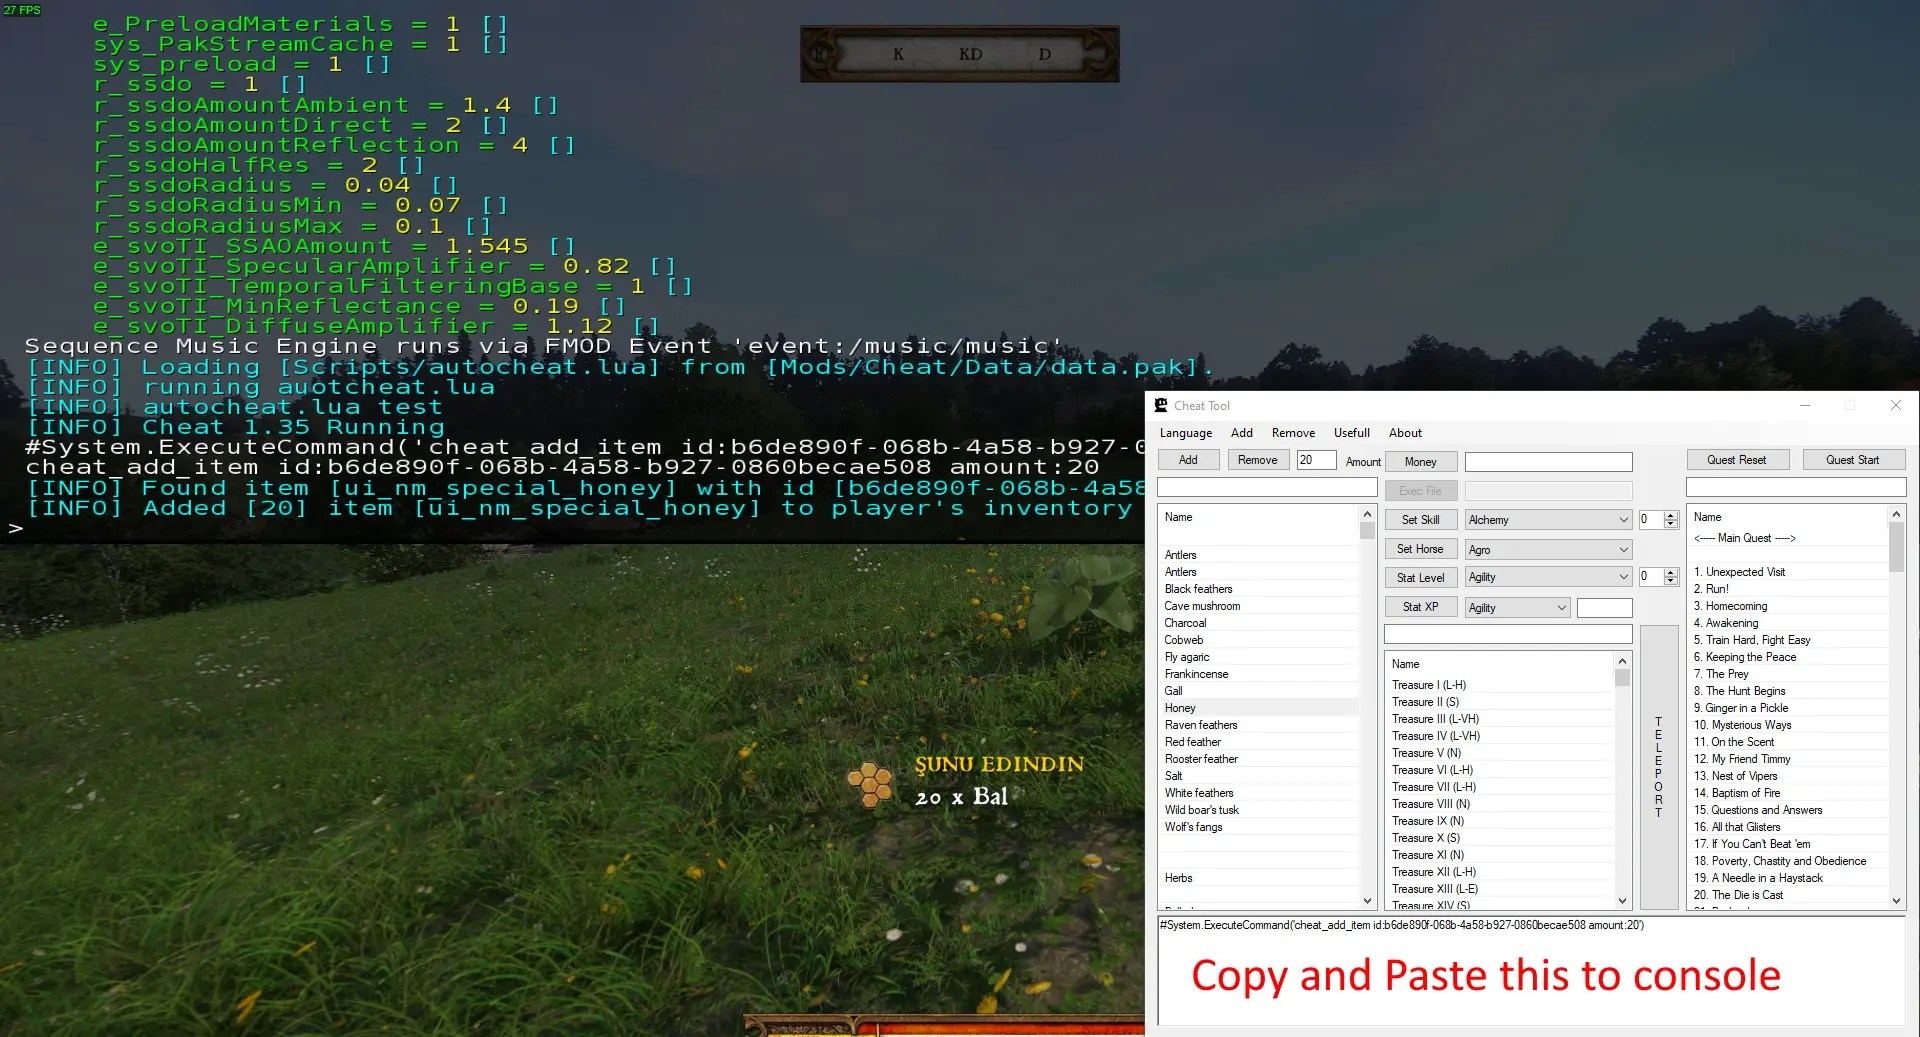This screenshot has width=1920, height=1037.
Task: Focus the Amount field showing 20
Action: click(1316, 460)
